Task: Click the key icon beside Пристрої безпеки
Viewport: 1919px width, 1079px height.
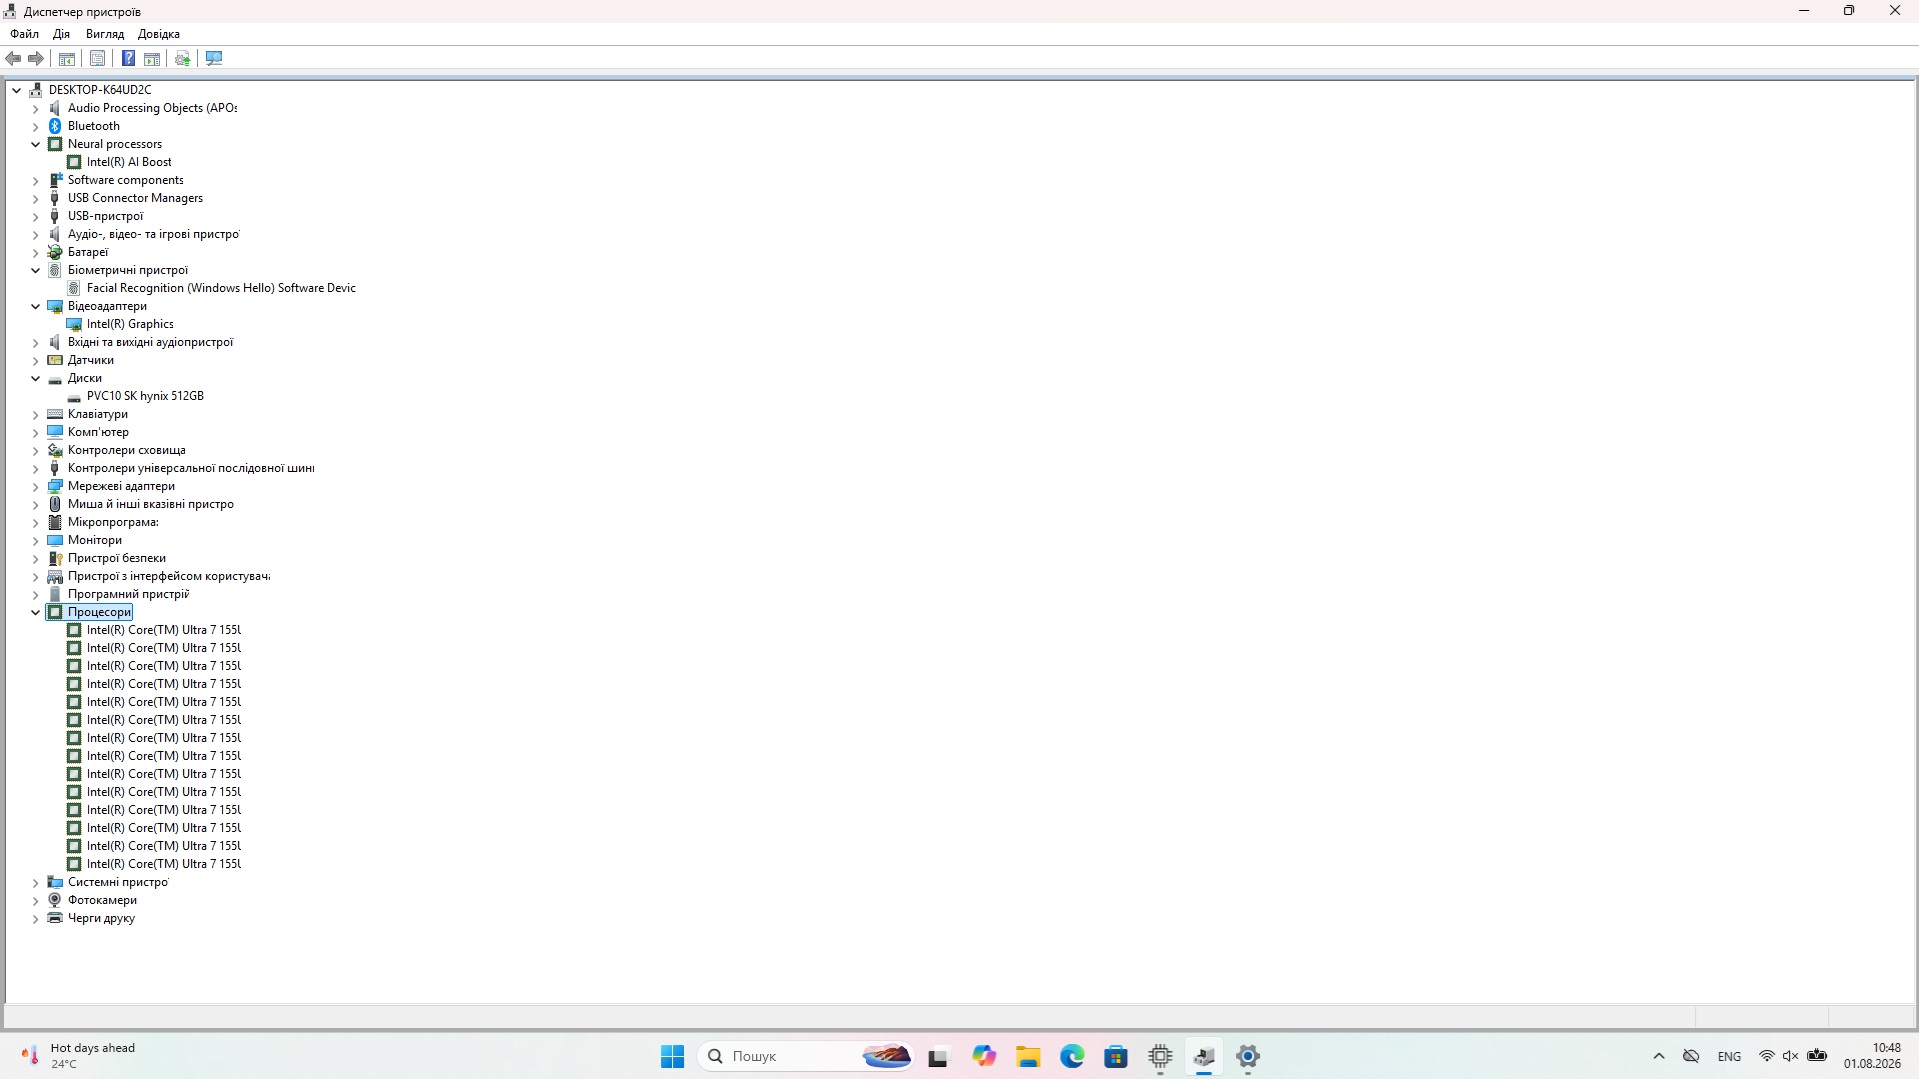Action: tap(55, 558)
